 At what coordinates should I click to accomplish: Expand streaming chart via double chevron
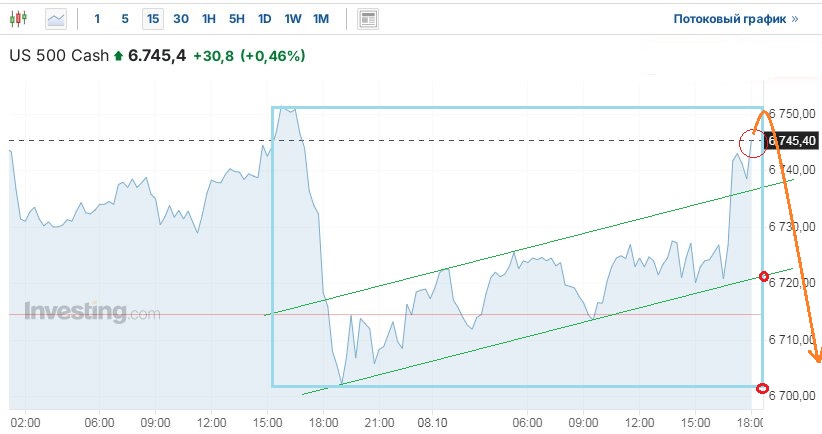[x=795, y=19]
